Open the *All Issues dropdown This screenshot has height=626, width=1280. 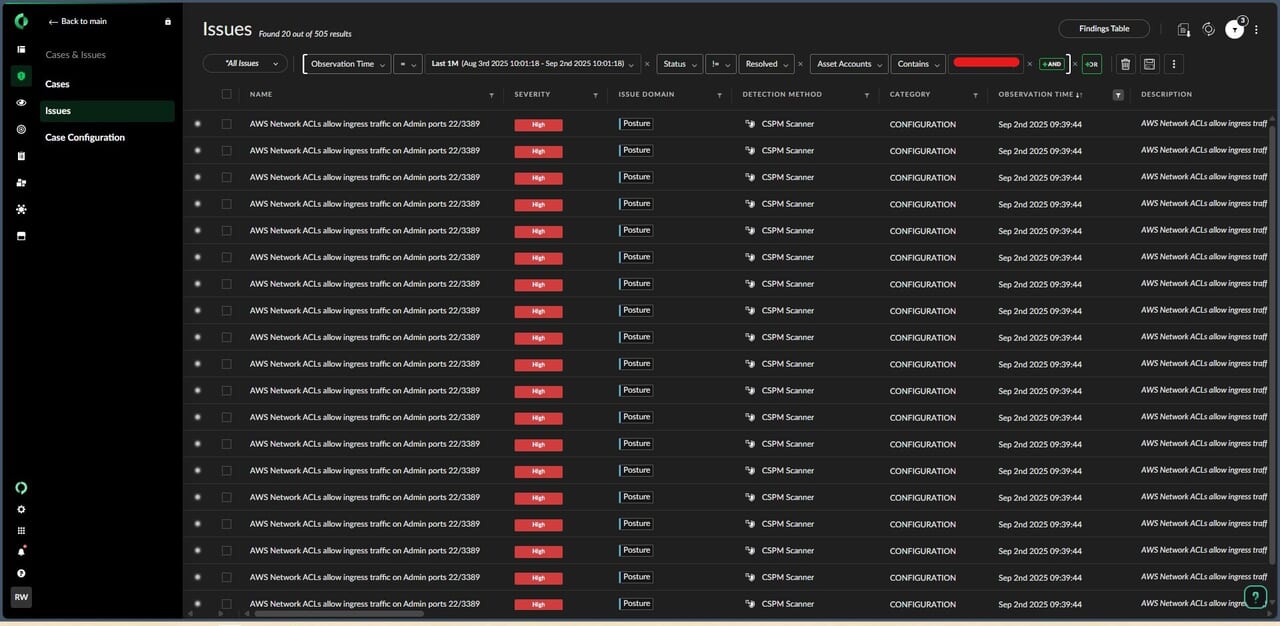[x=245, y=64]
